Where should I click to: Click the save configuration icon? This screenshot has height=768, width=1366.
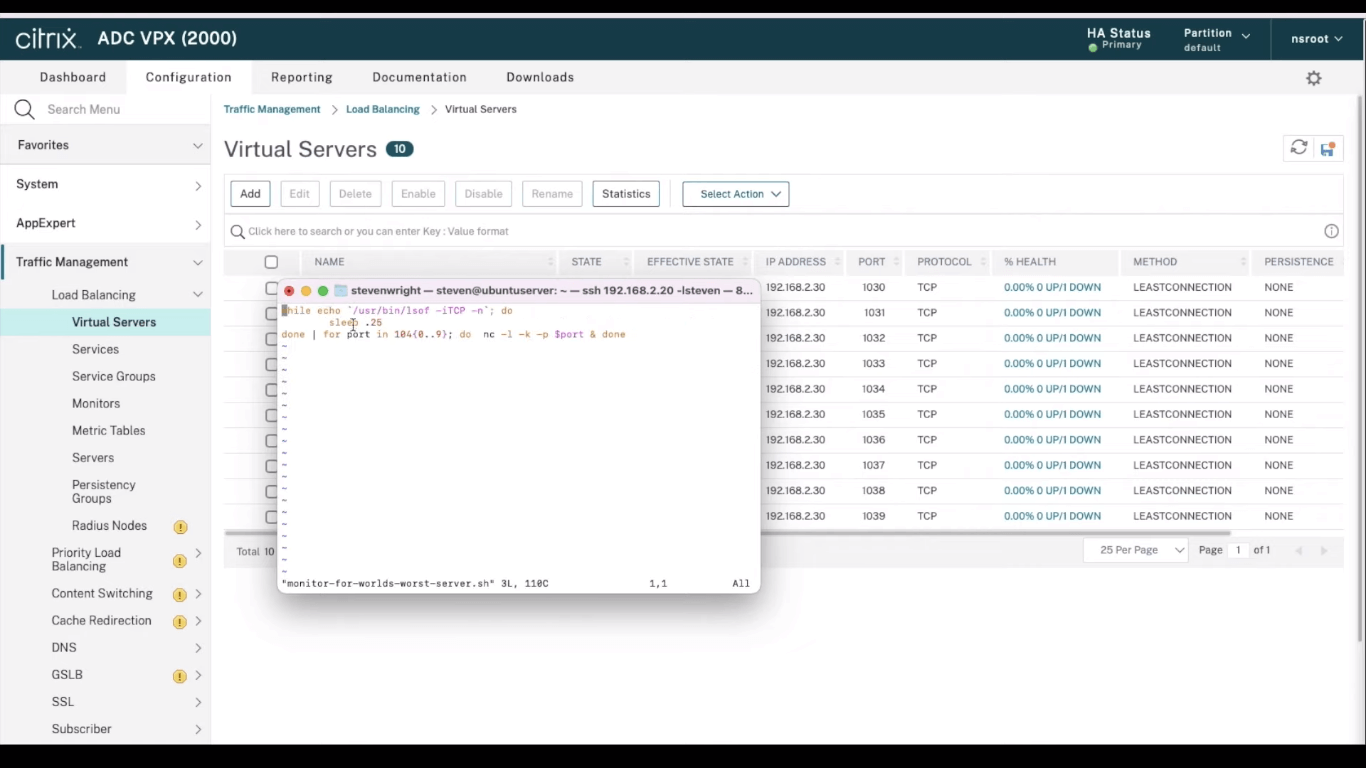(1328, 149)
